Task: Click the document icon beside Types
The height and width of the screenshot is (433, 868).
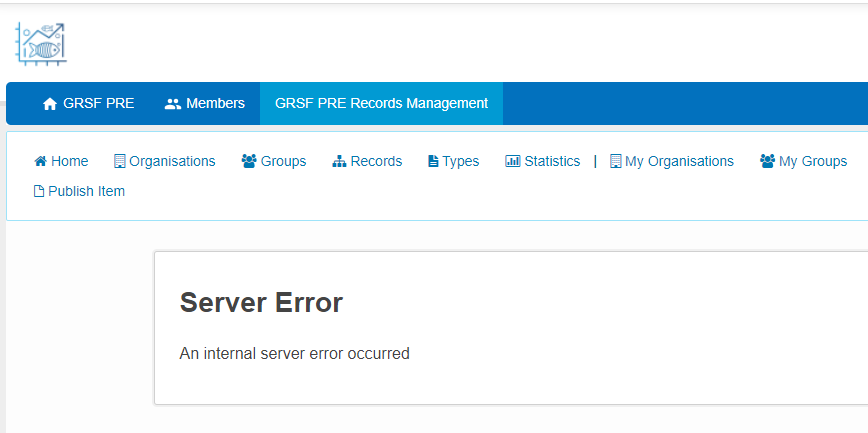Action: coord(433,161)
